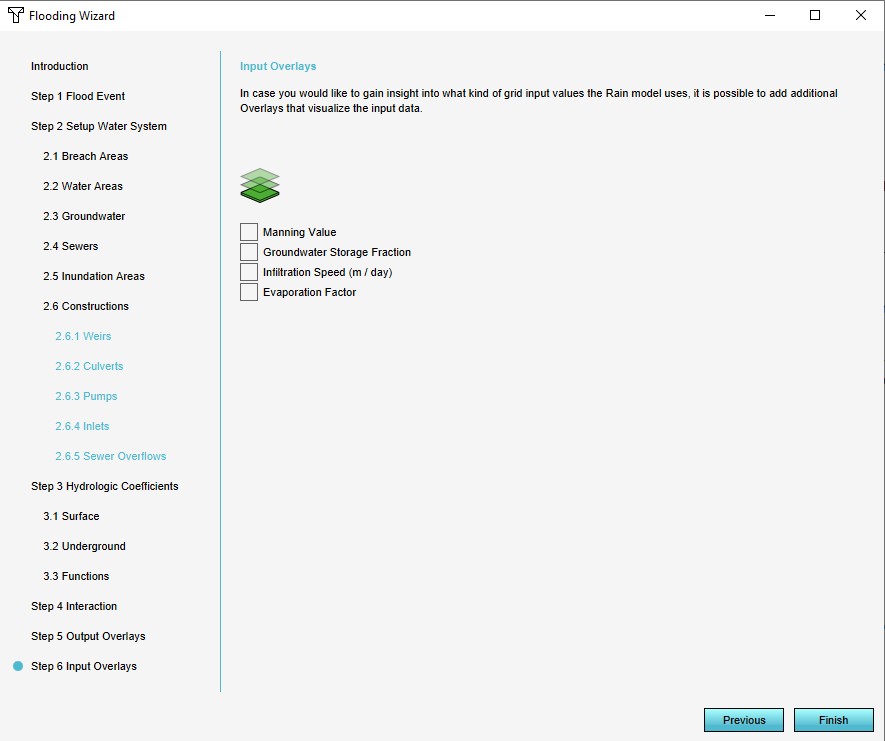Select 2.6 Constructions in sidebar

point(85,306)
